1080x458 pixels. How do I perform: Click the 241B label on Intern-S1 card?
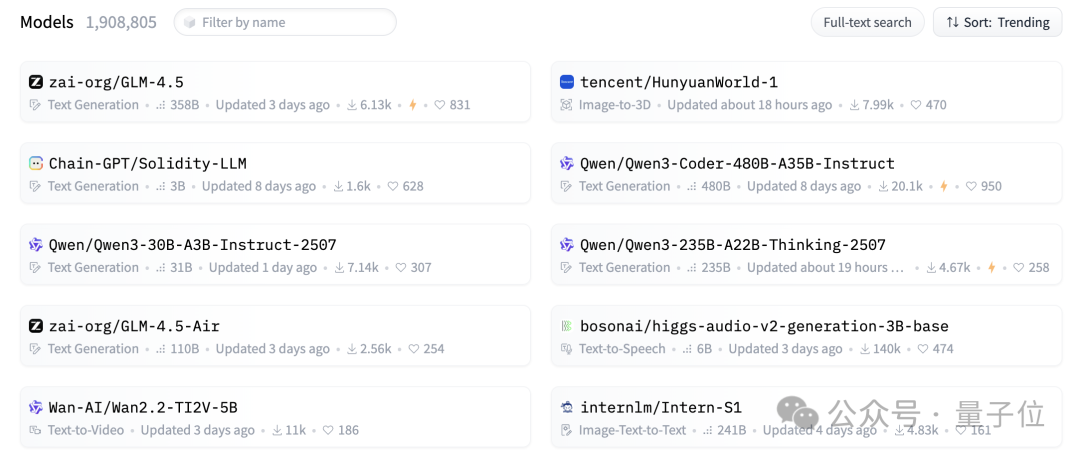(x=731, y=430)
